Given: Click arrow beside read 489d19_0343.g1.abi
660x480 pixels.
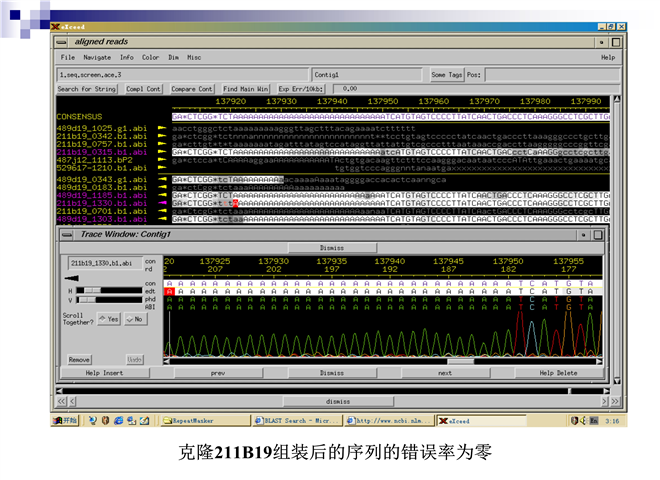Looking at the screenshot, I should click(164, 179).
